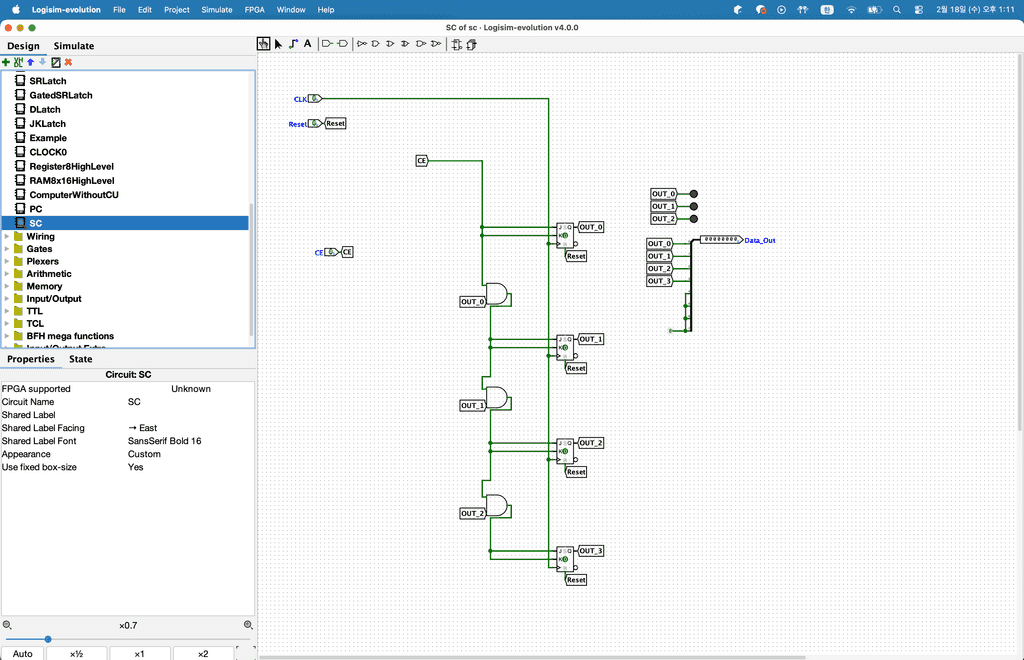Toggle the Reset input pin value
The width and height of the screenshot is (1024, 660).
314,124
